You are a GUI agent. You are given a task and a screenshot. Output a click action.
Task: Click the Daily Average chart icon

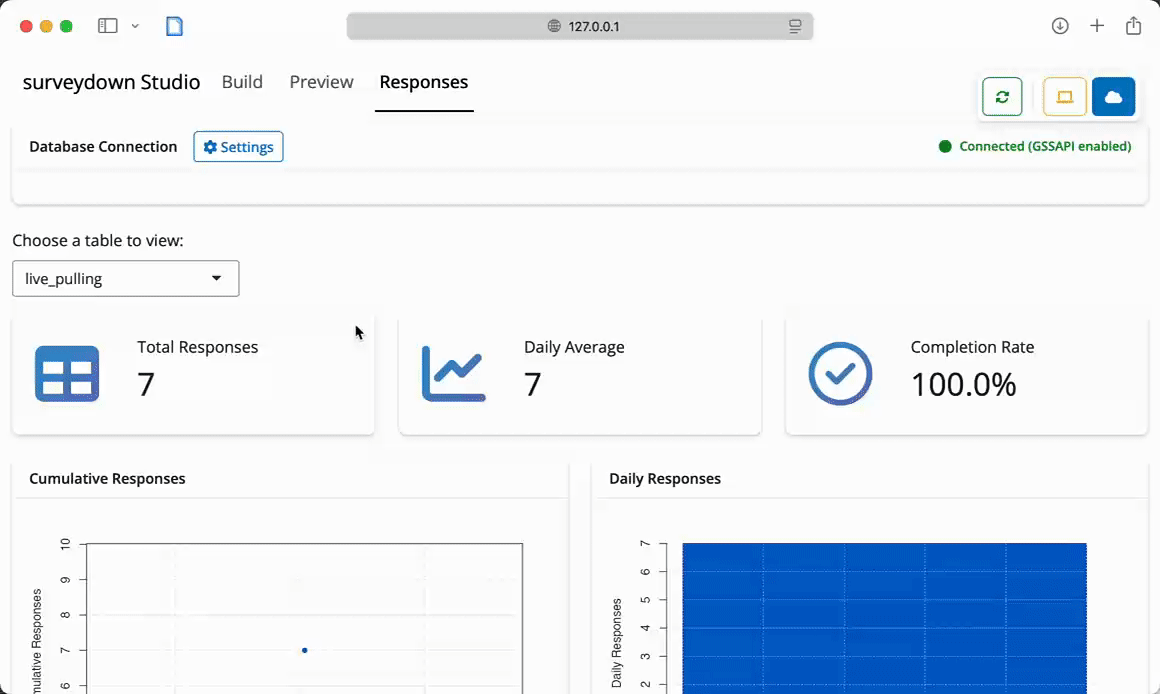click(453, 374)
